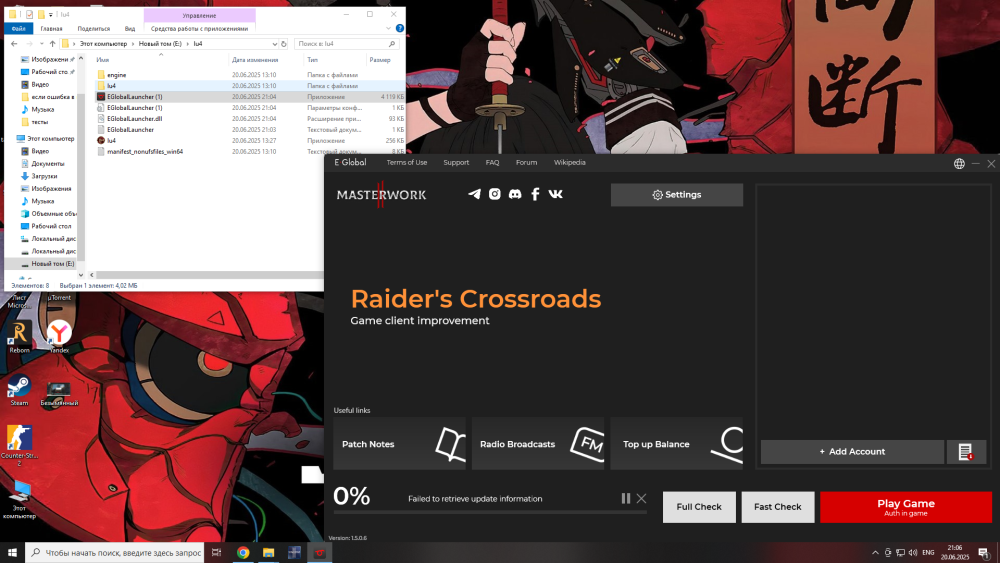The height and width of the screenshot is (563, 1000).
Task: Open the Instagram icon in launcher
Action: pos(494,194)
